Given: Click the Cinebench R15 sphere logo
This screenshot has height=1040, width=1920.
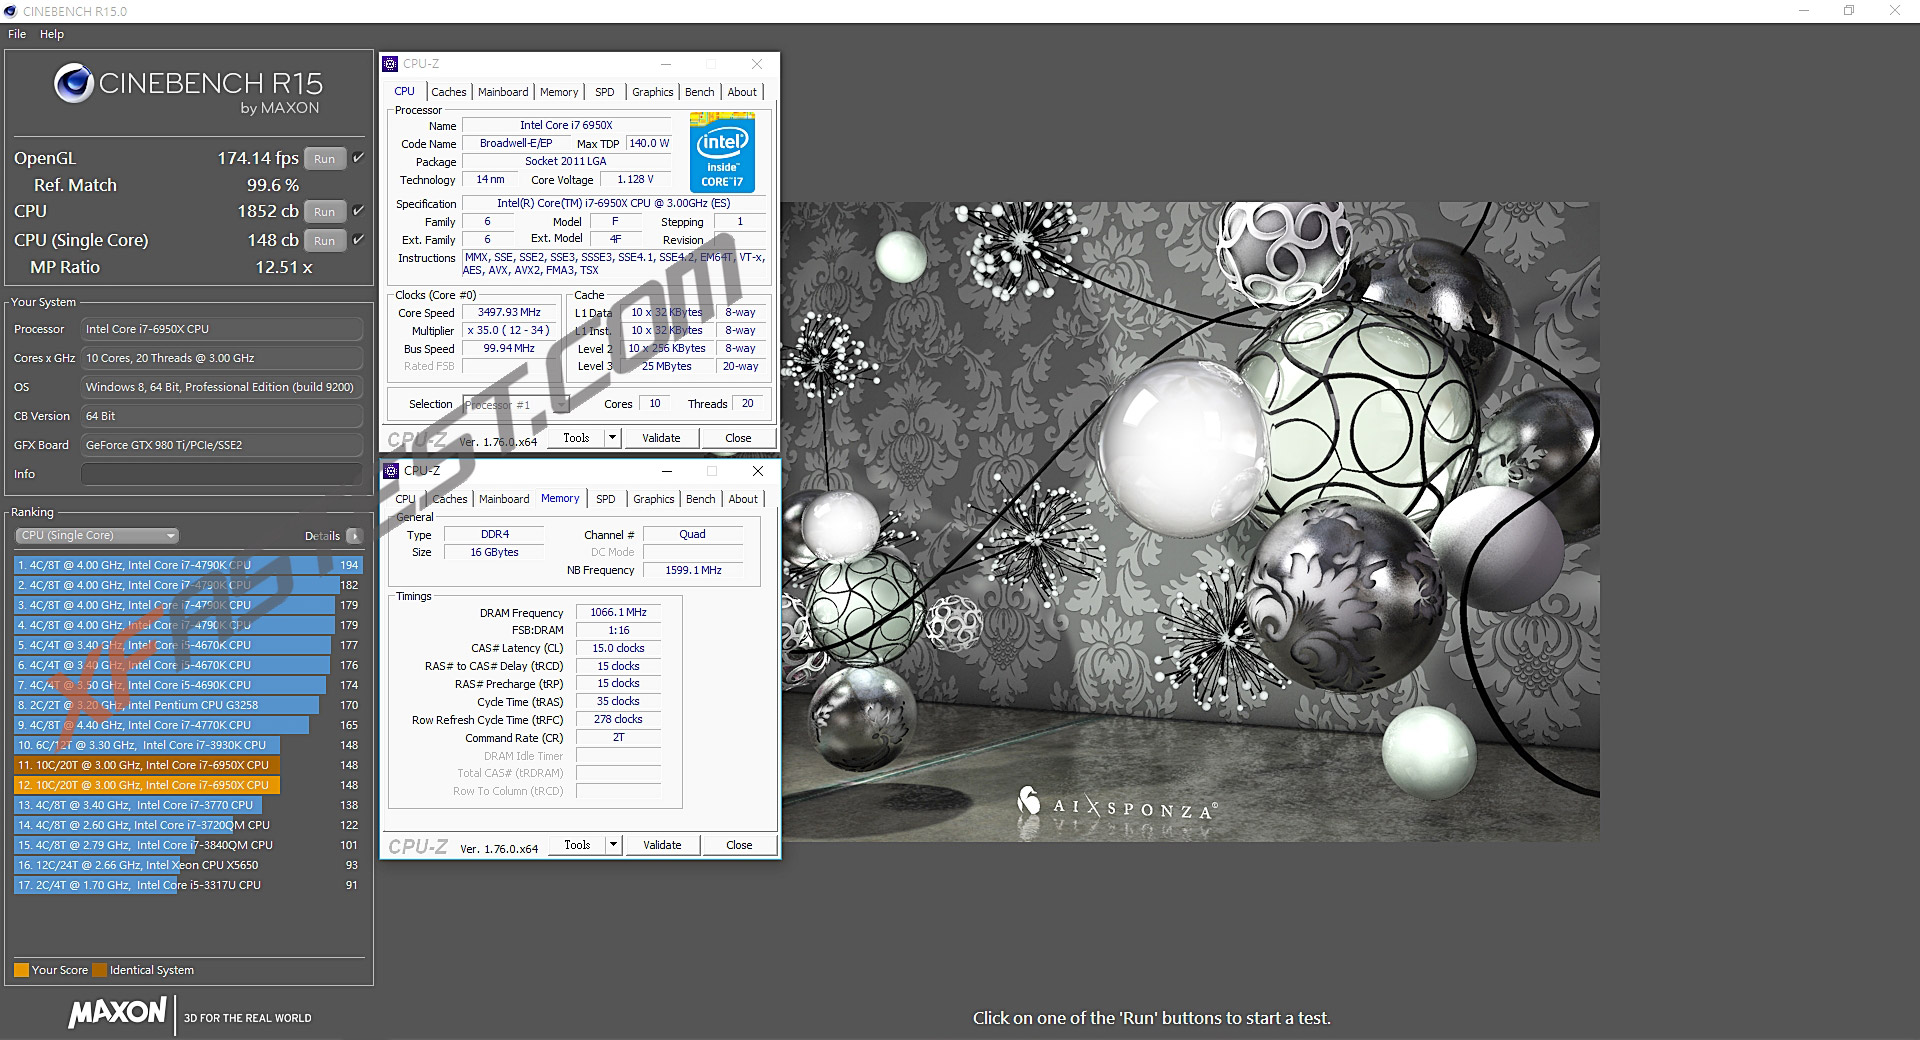Looking at the screenshot, I should click(x=73, y=84).
